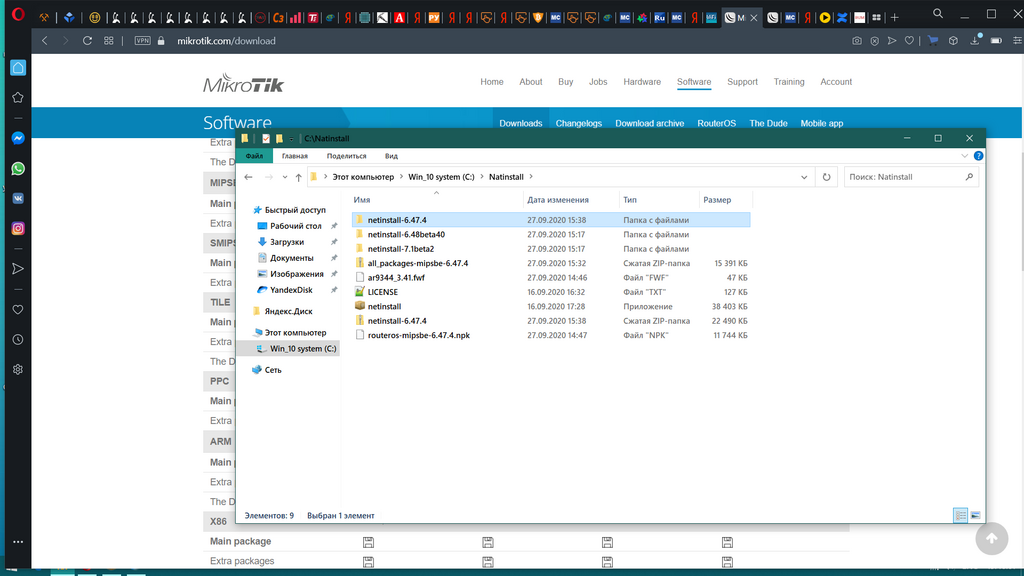Open Account in MikroTik navigation
Image resolution: width=1024 pixels, height=576 pixels.
pos(836,82)
